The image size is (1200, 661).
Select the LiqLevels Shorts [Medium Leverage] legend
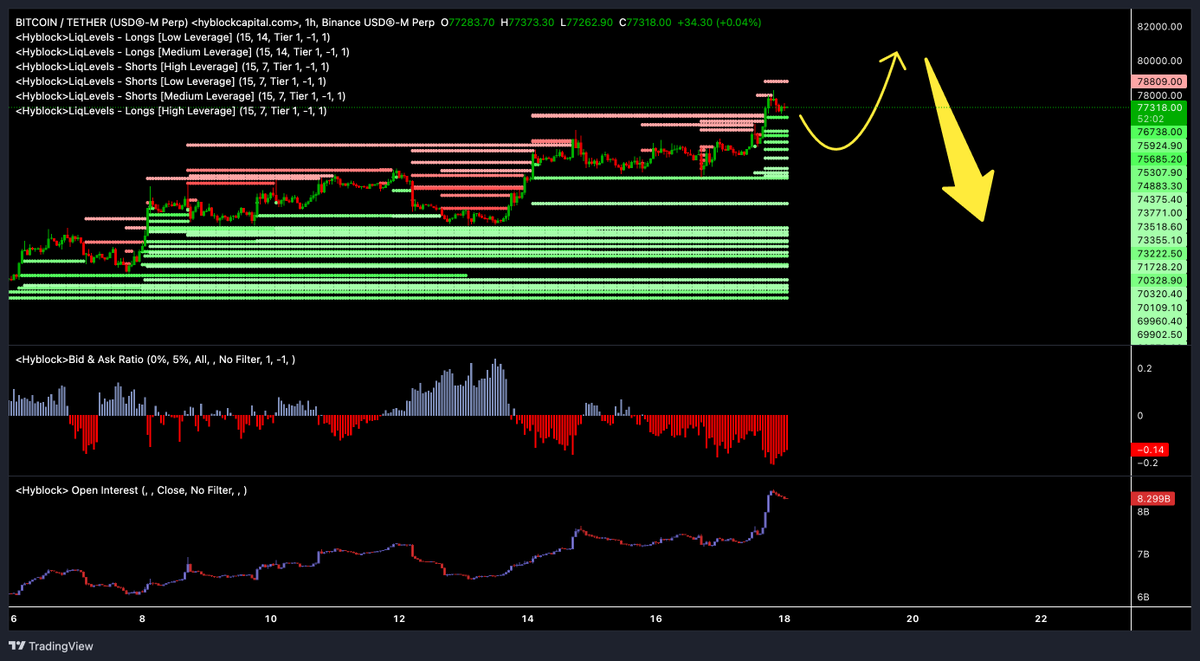click(181, 96)
